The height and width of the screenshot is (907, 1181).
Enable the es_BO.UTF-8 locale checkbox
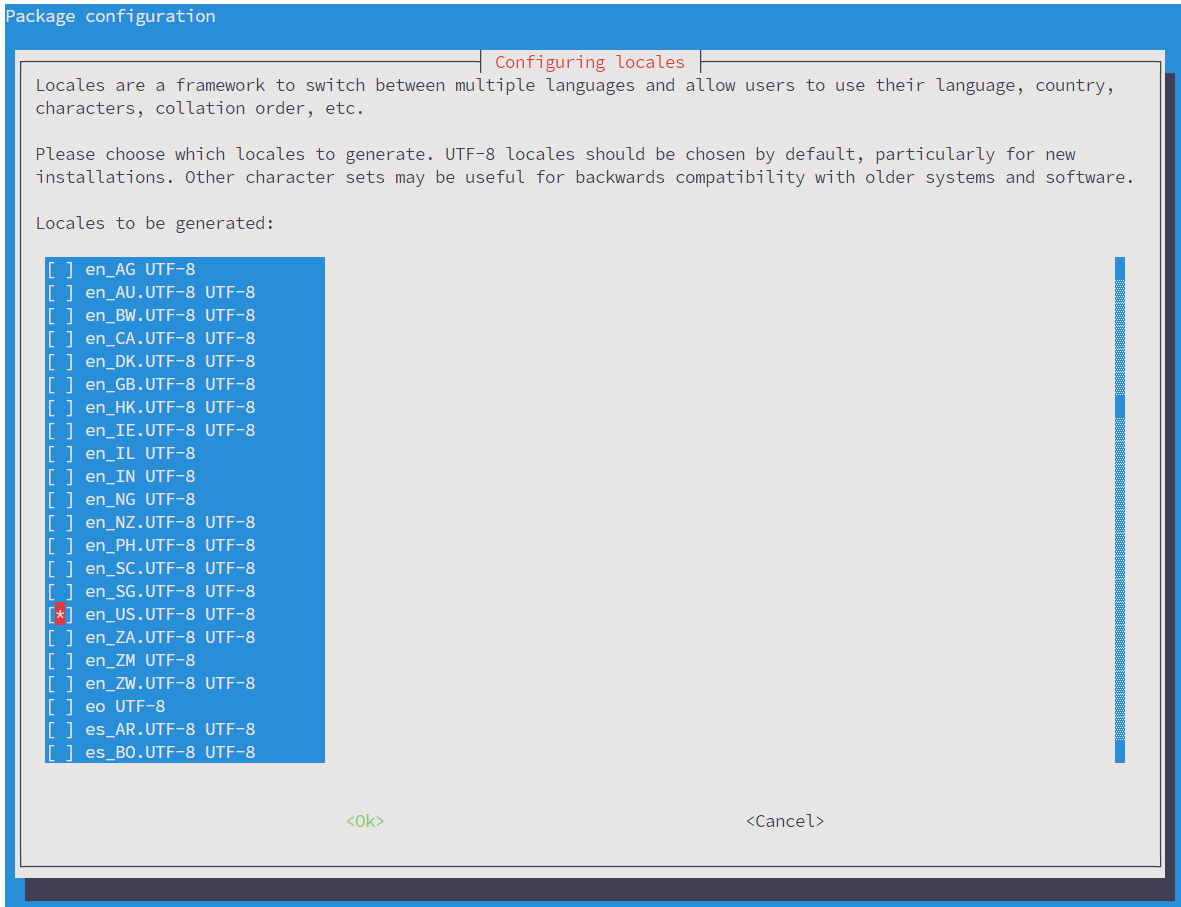point(60,752)
